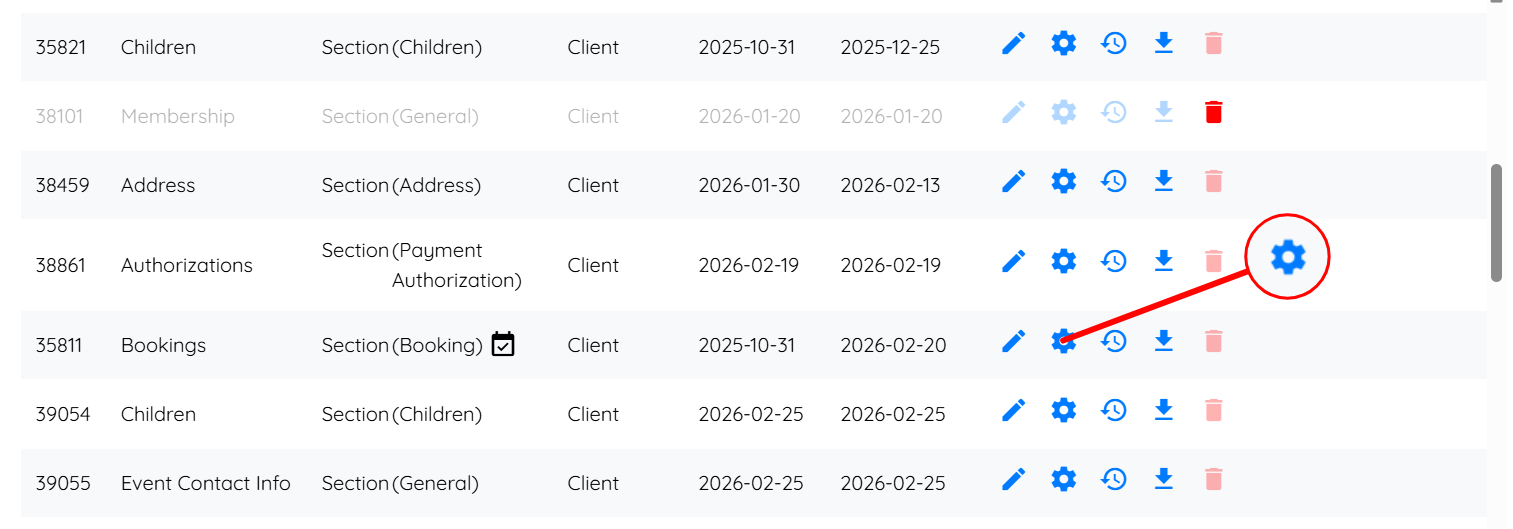Download the Children row 39054

(x=1163, y=410)
